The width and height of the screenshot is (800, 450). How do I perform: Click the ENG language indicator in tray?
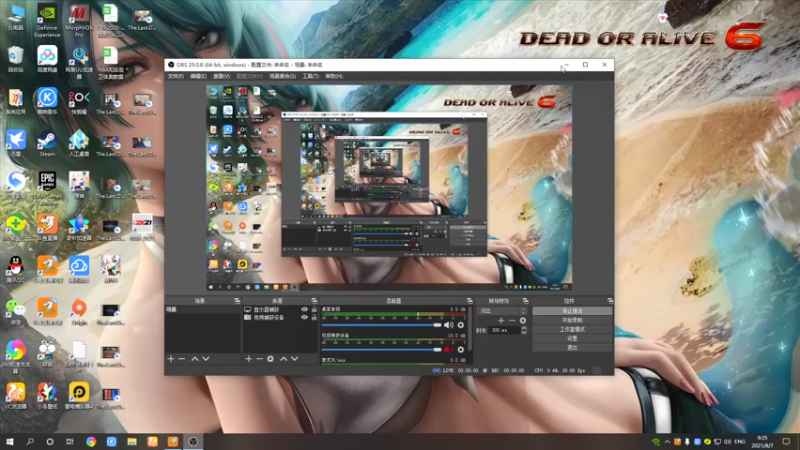point(740,442)
